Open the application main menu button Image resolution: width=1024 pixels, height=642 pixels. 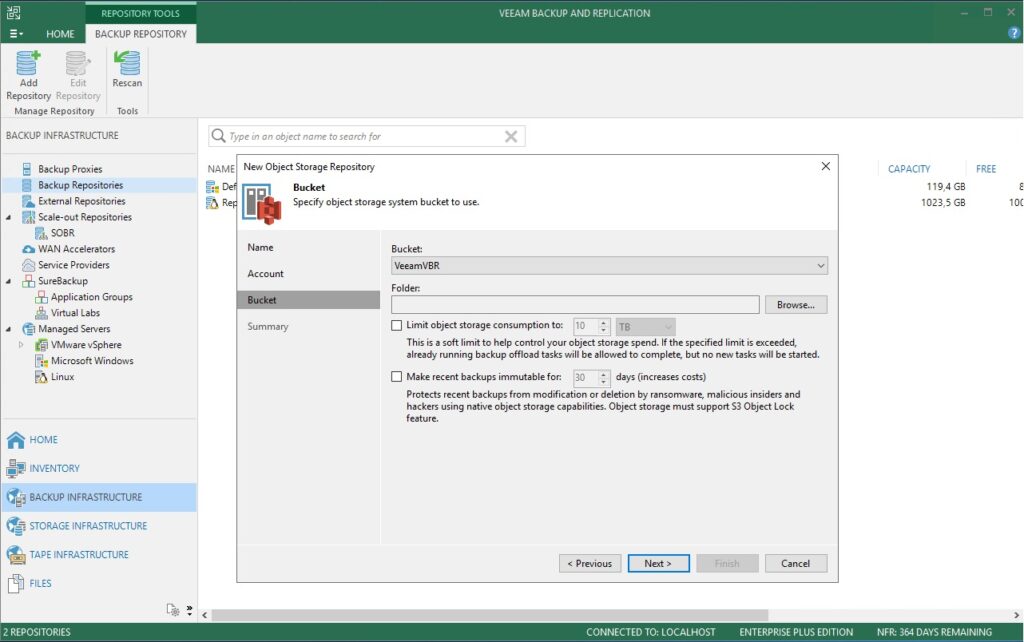[16, 34]
